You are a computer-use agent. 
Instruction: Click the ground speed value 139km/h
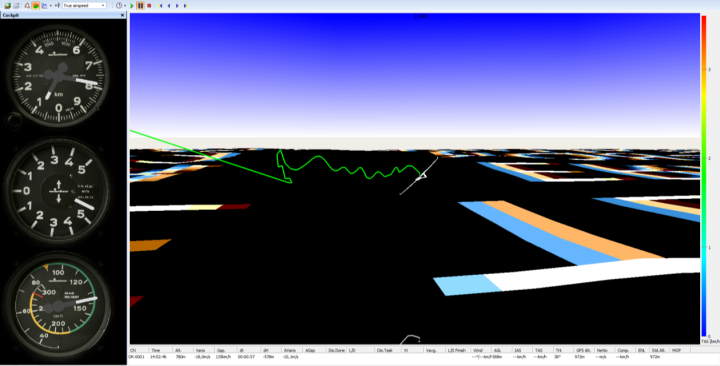(223, 357)
